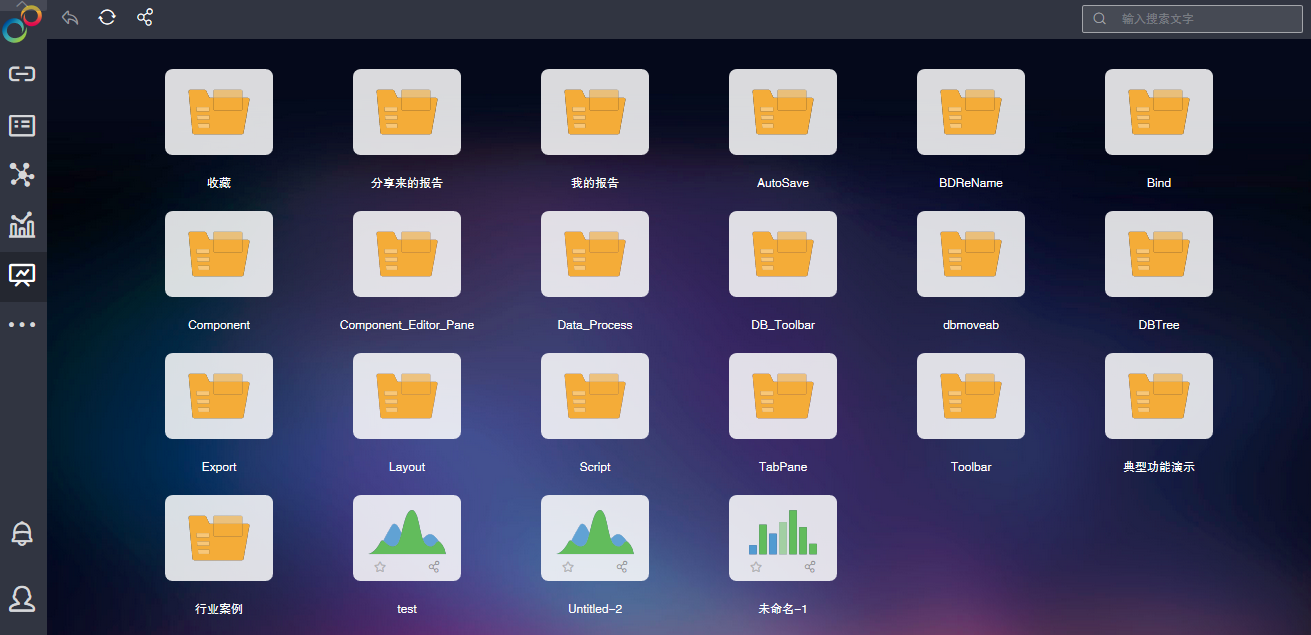Collapse the sidebar with the top chevron
The height and width of the screenshot is (635, 1311).
(x=22, y=4)
